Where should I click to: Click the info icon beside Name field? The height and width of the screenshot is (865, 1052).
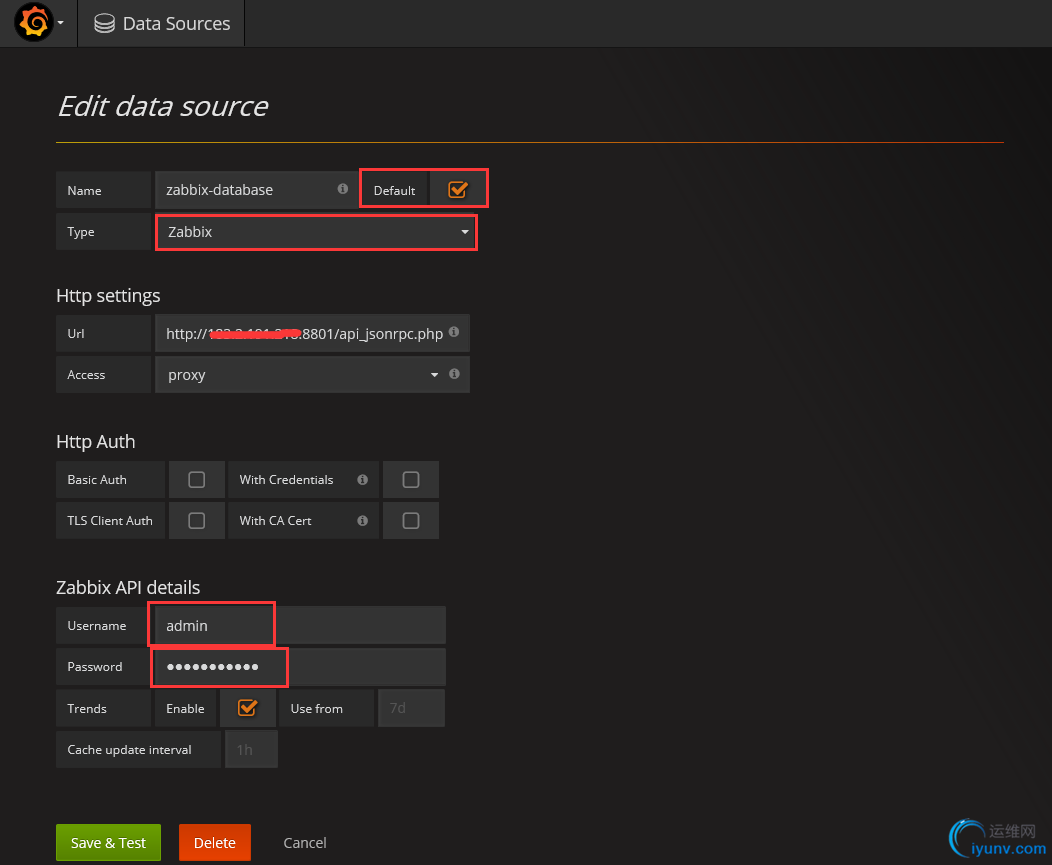pyautogui.click(x=343, y=189)
